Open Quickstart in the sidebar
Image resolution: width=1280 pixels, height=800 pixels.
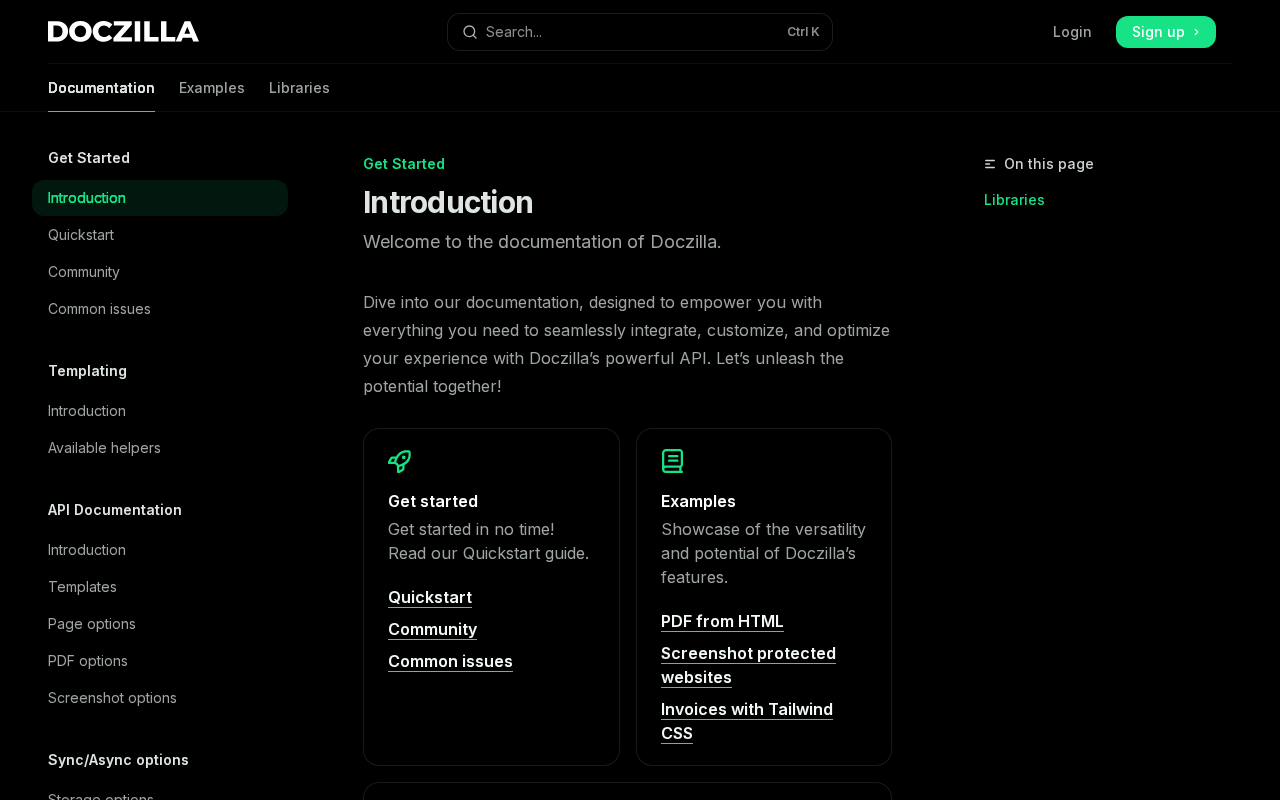[81, 235]
